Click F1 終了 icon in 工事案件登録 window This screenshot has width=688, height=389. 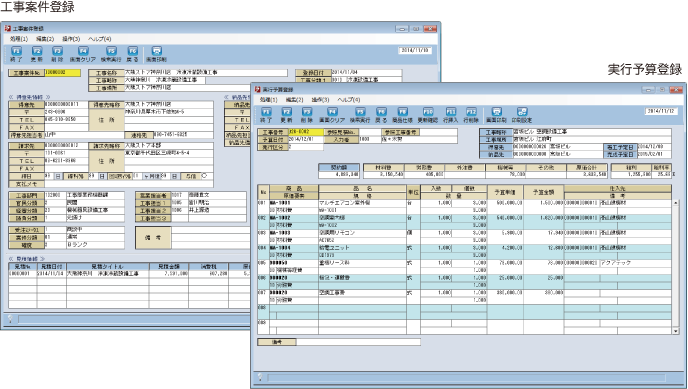[x=16, y=54]
